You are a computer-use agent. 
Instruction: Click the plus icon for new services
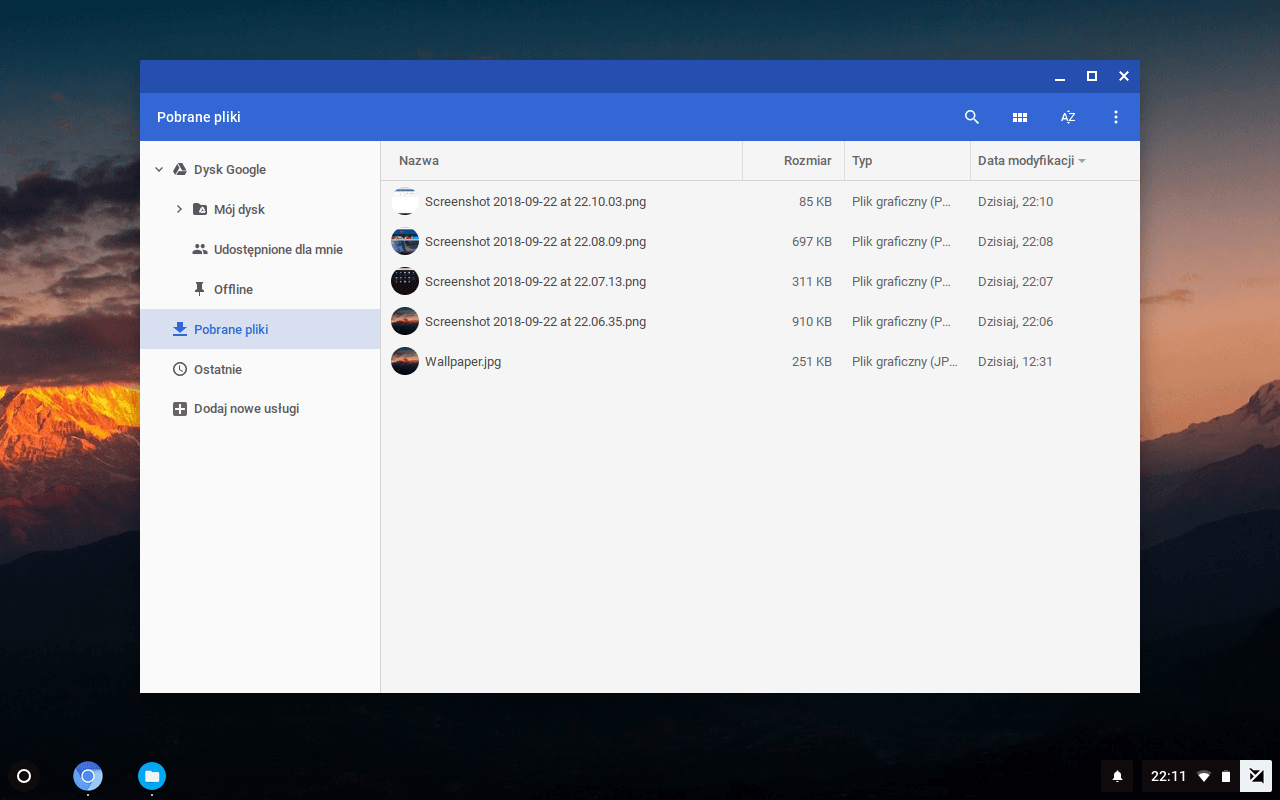(x=180, y=409)
